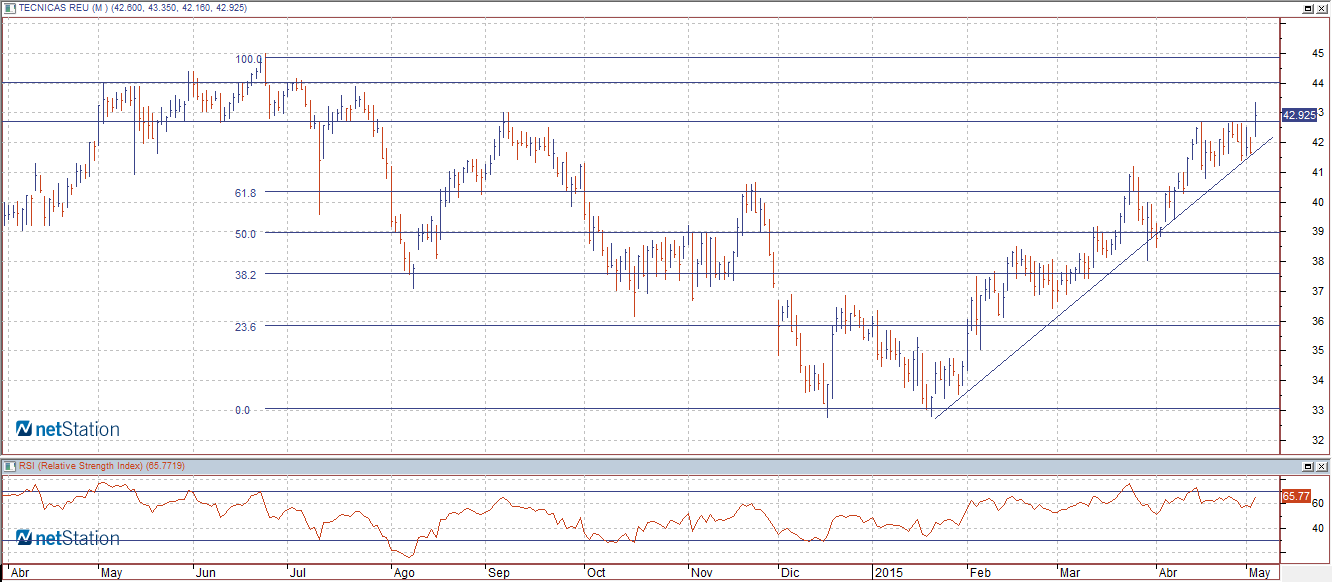Select the 50.0 Fibonacci retracement label
Screen dimensions: 1332x582
[x=246, y=234]
